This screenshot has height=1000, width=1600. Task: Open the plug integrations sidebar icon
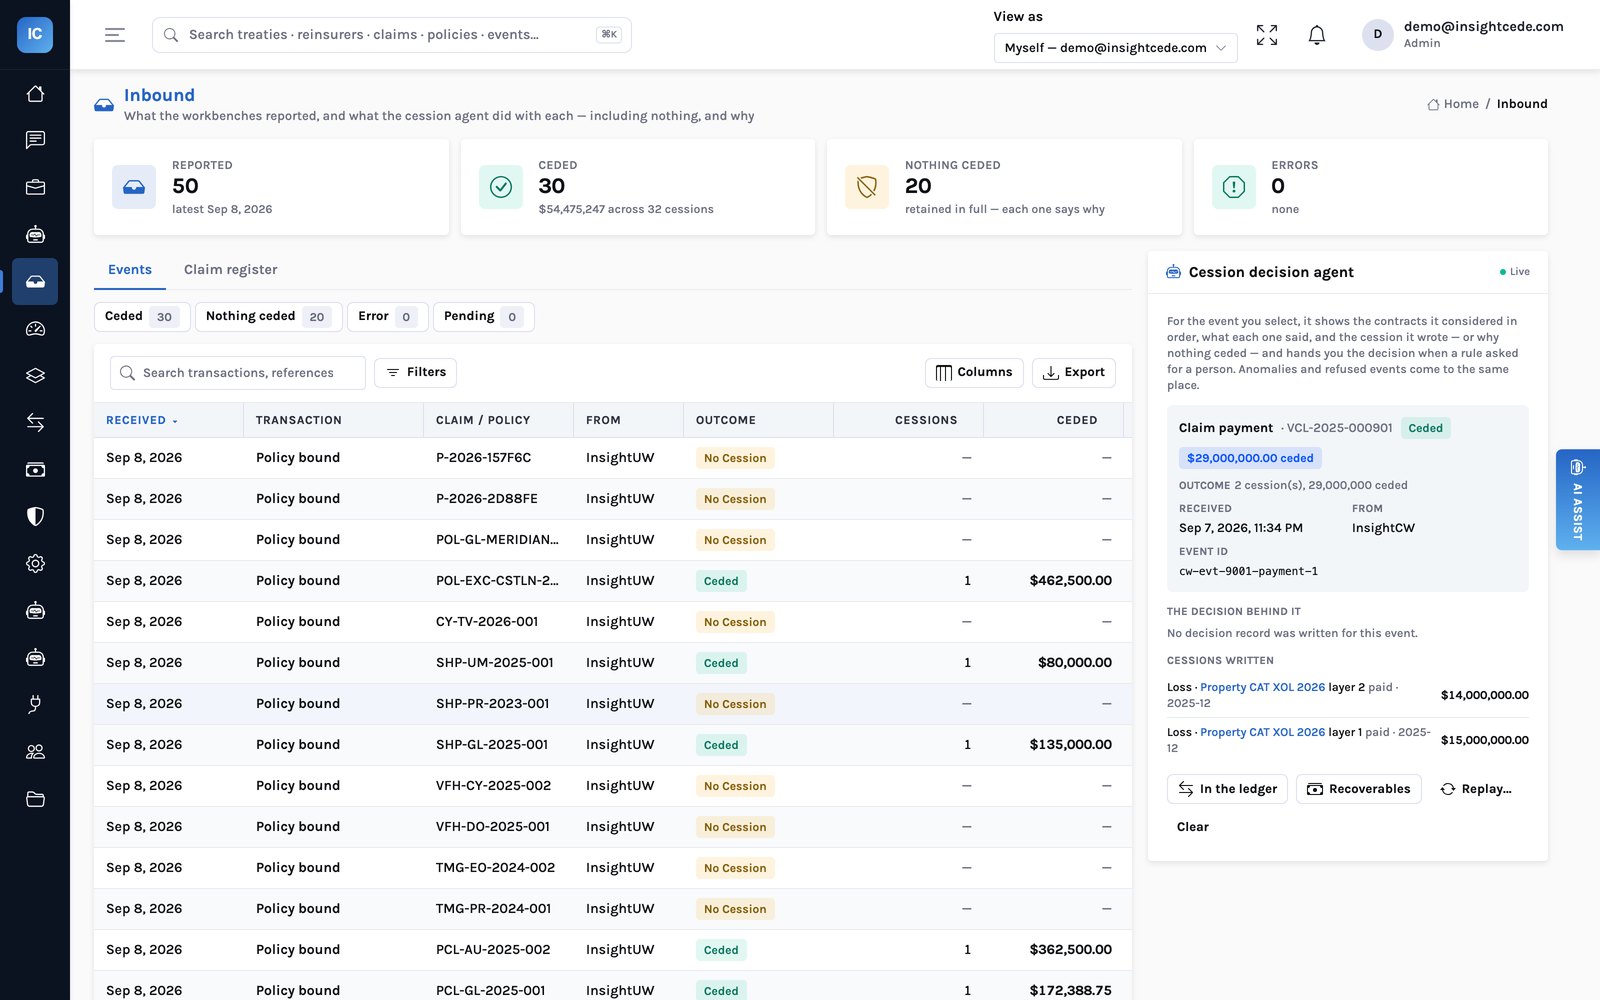point(35,705)
